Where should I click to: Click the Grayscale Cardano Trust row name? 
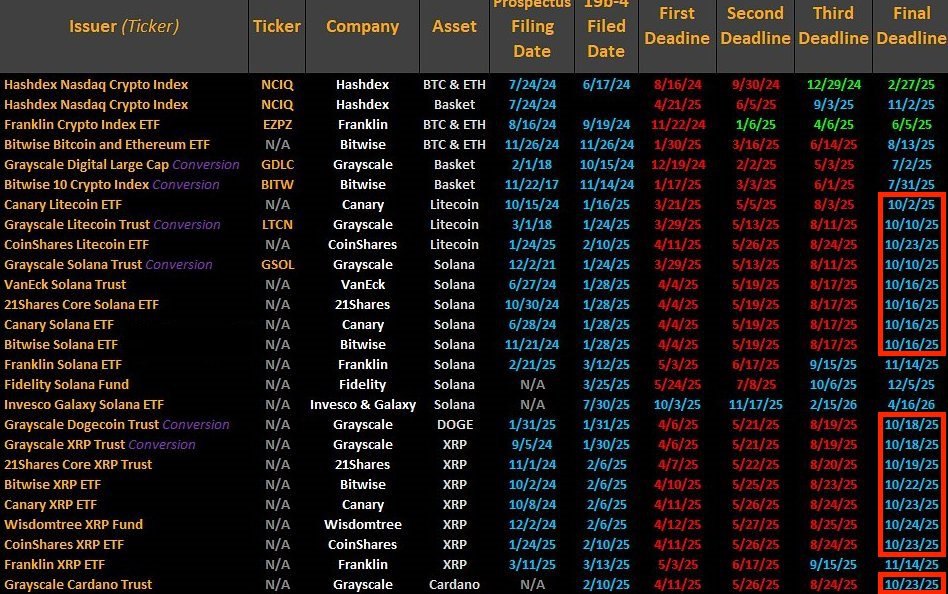pos(78,584)
